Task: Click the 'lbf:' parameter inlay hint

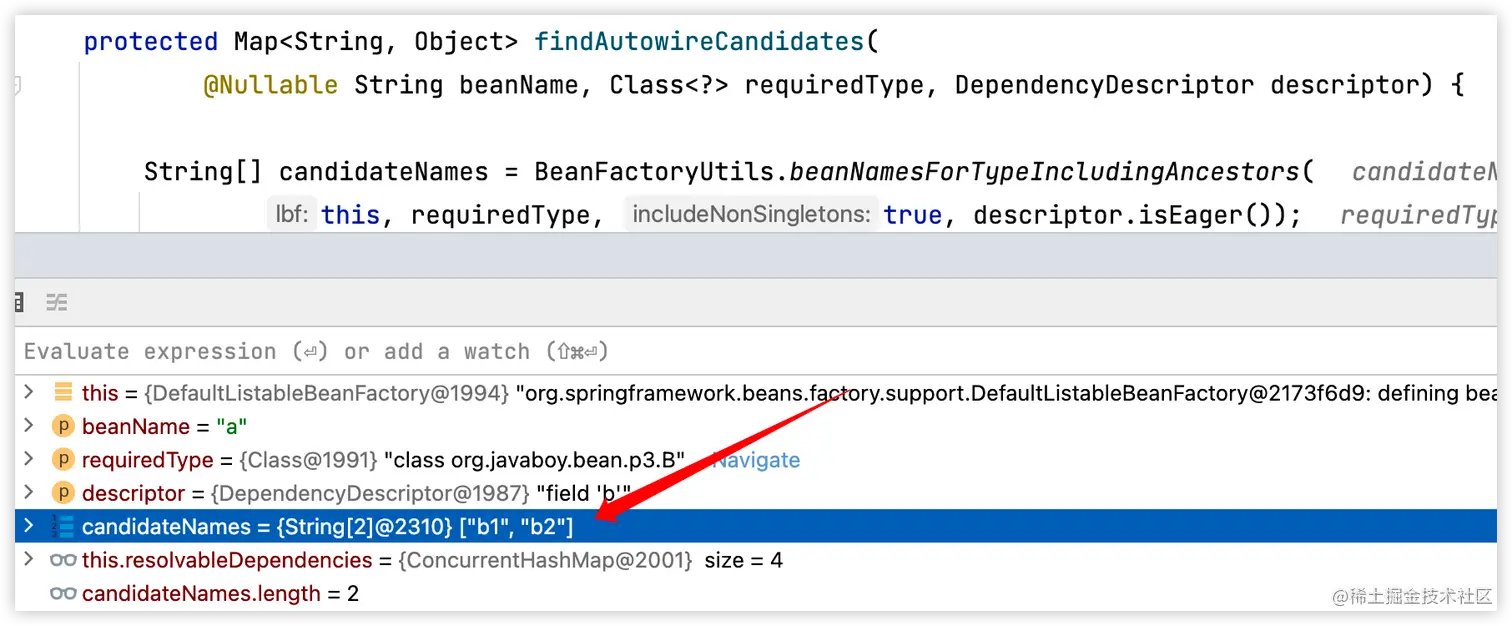Action: click(292, 215)
